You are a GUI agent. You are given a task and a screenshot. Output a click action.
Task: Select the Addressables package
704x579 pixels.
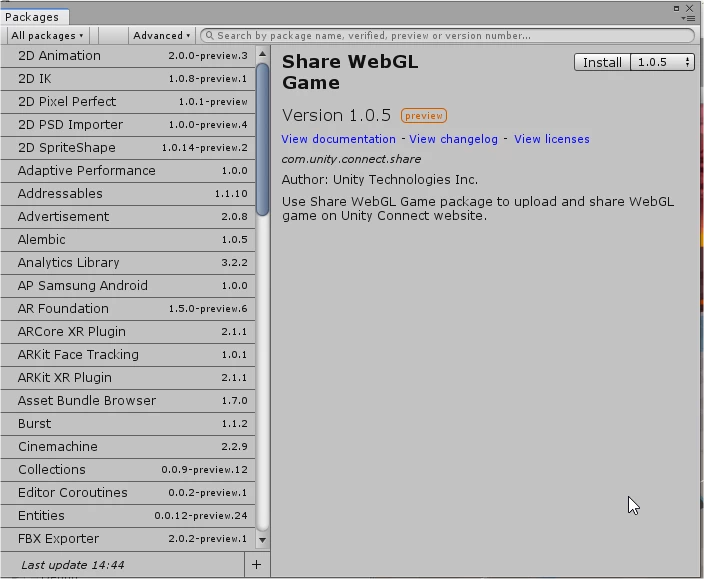[128, 194]
